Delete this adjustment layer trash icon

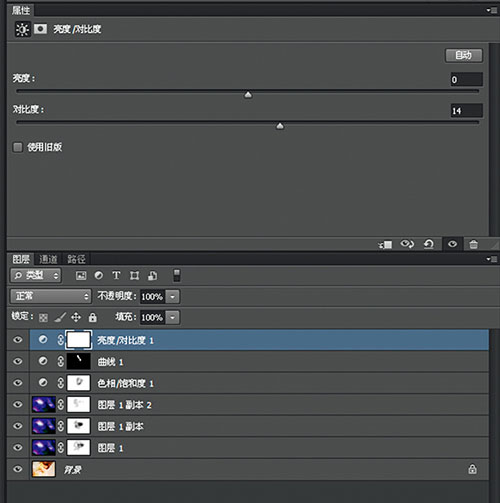tap(473, 244)
